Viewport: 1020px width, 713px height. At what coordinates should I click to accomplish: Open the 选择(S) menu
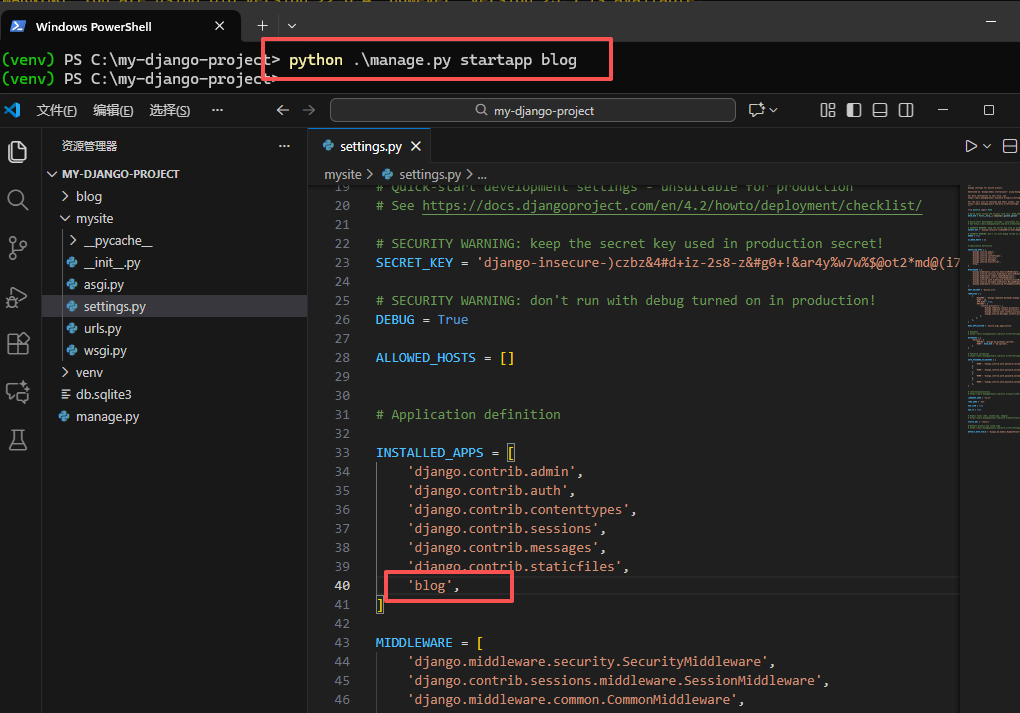(170, 110)
